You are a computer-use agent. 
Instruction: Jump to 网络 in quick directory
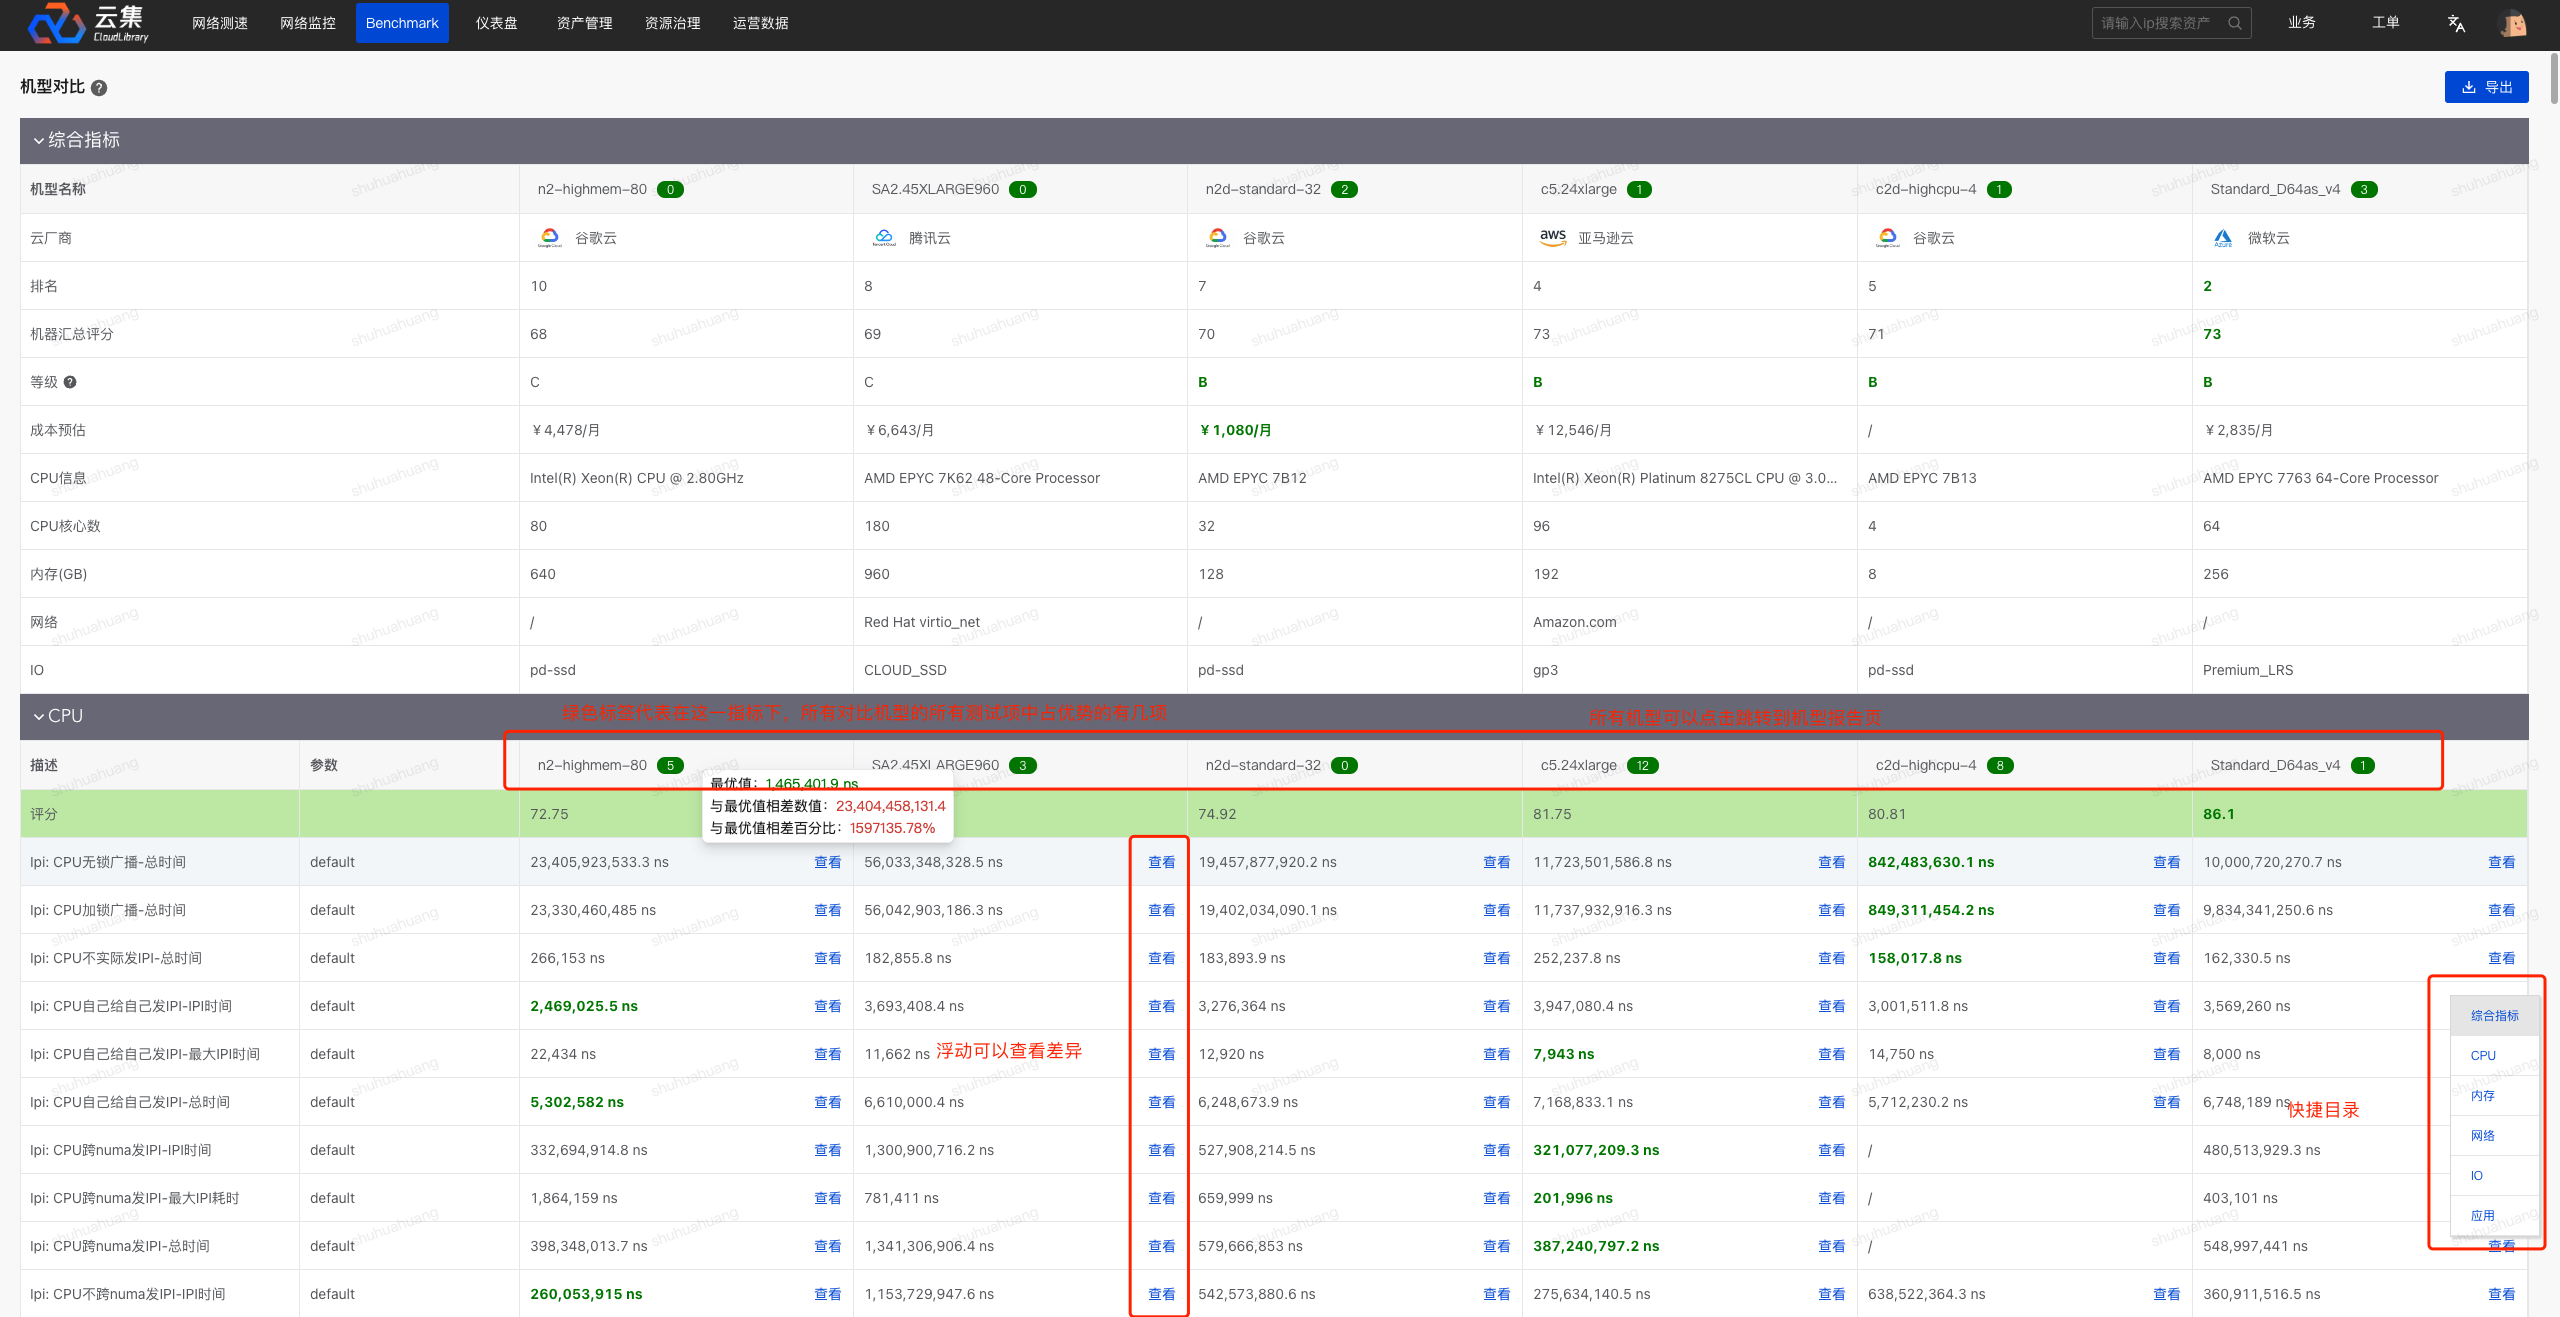2483,1136
